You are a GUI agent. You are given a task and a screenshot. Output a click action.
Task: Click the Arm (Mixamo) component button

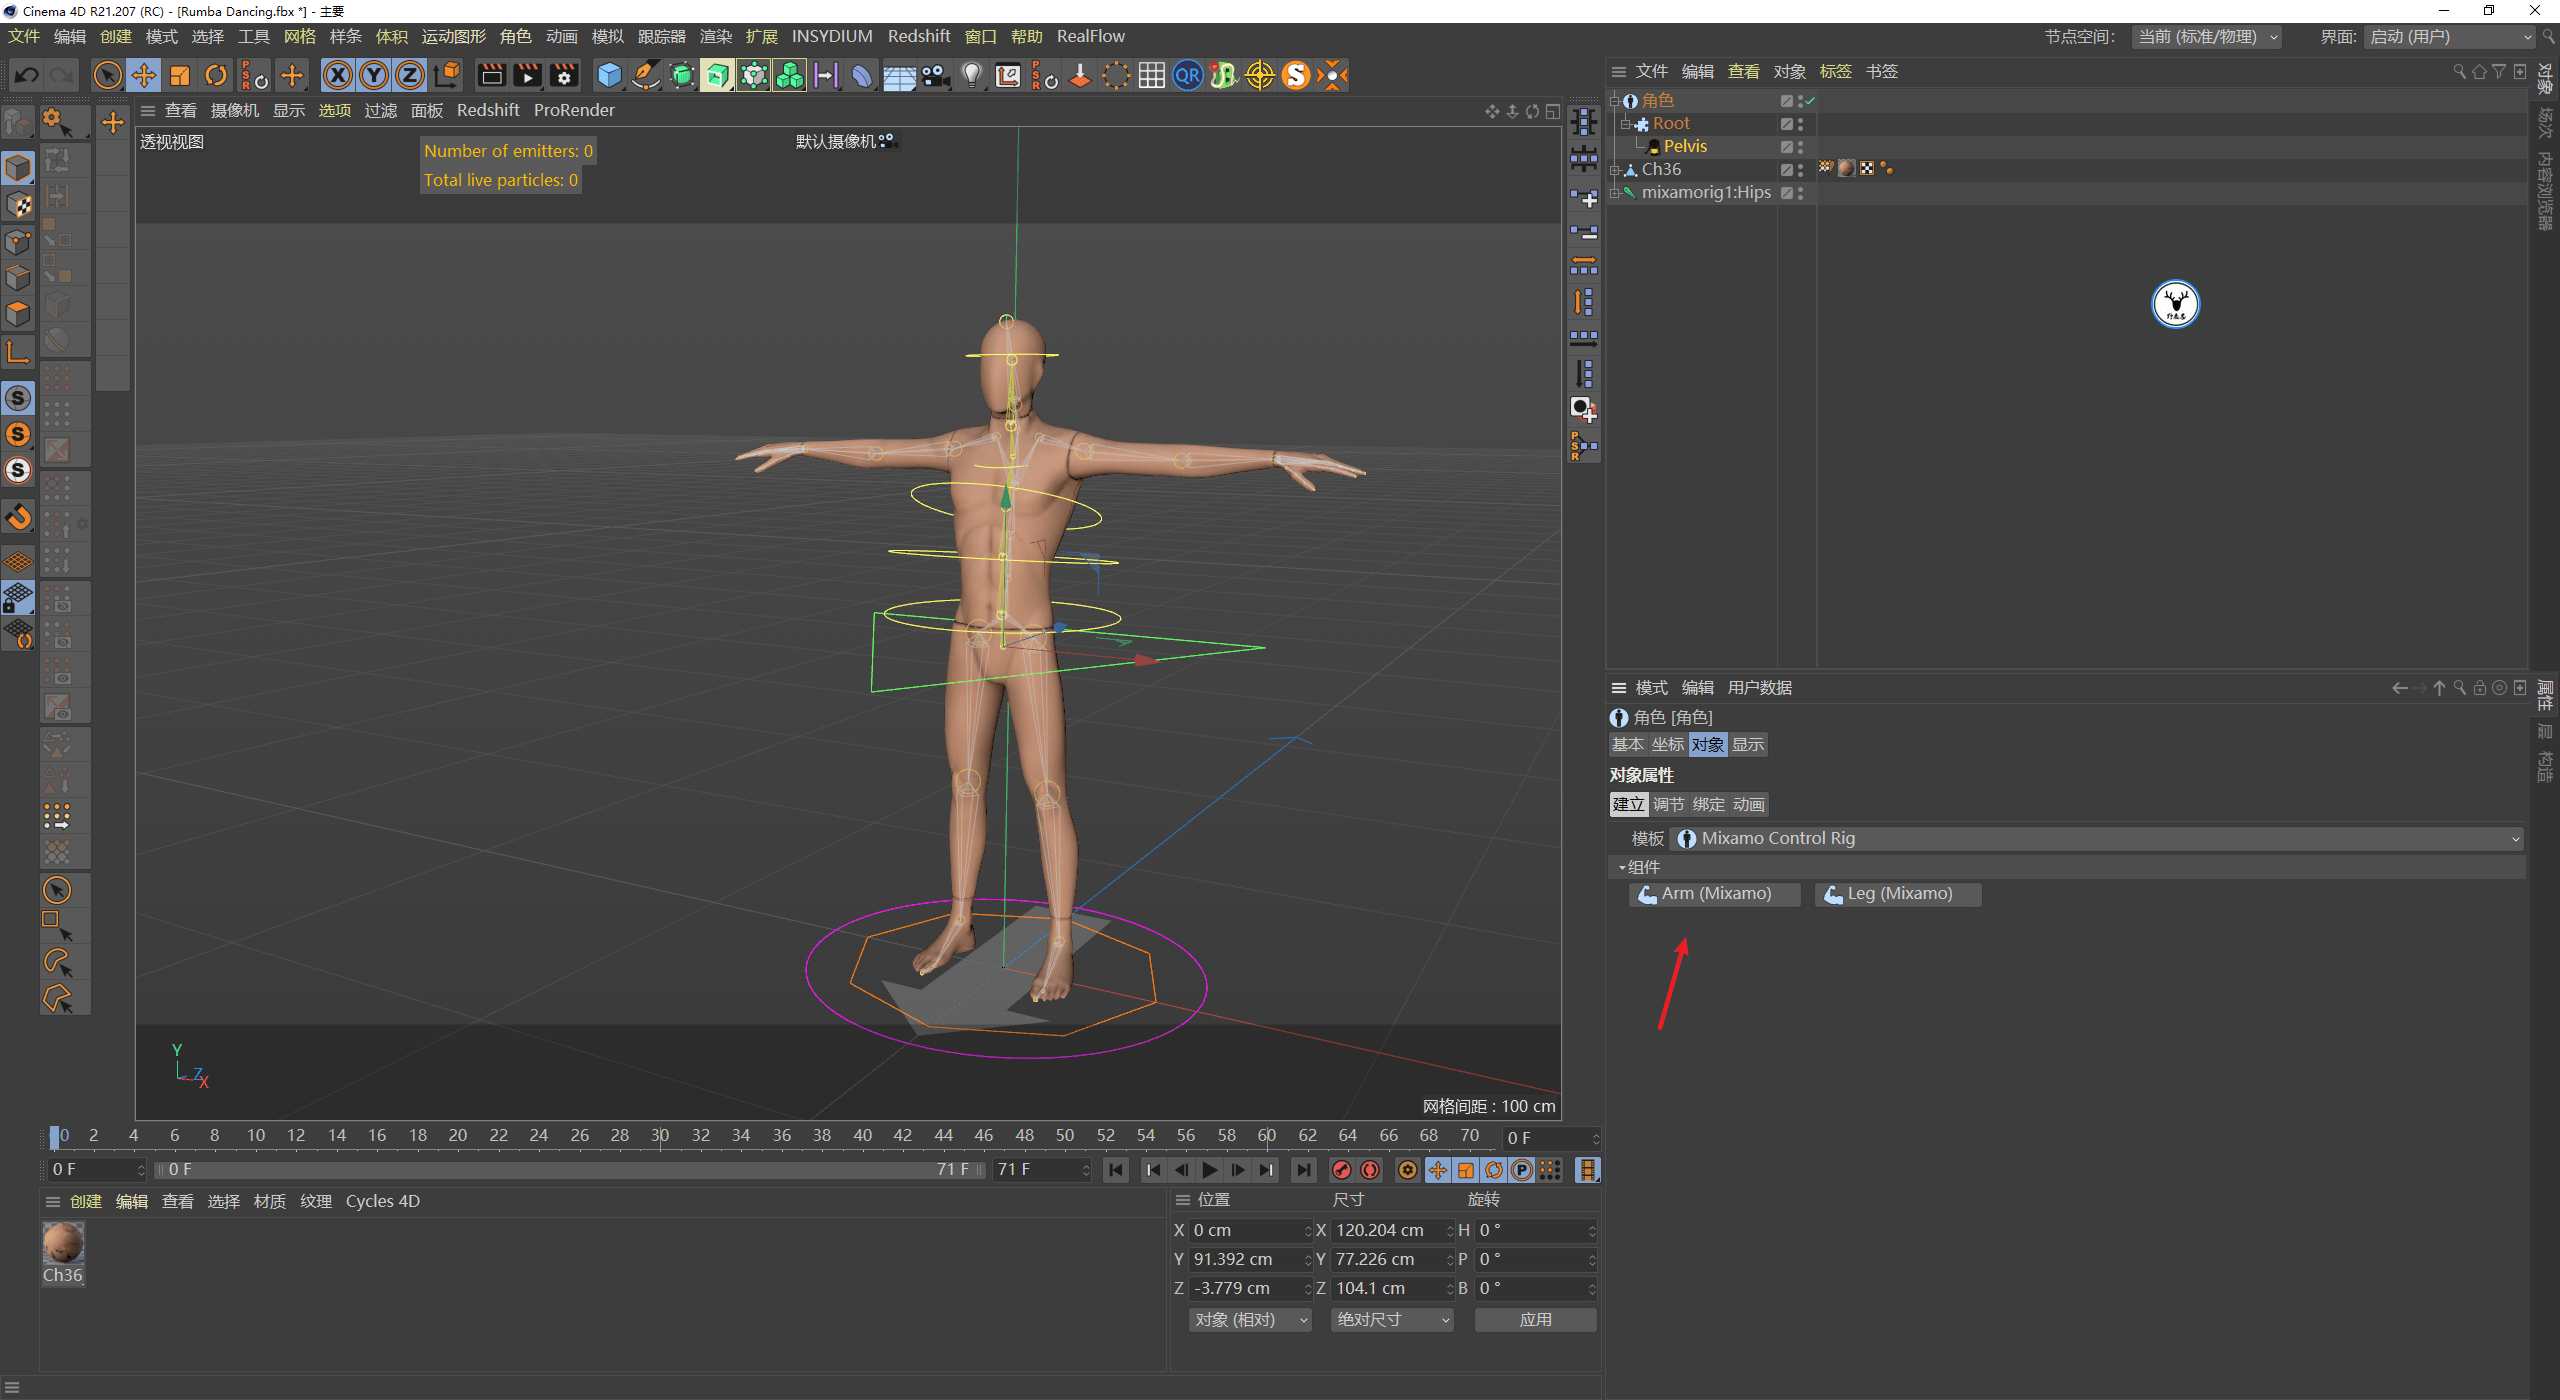[x=1714, y=893]
